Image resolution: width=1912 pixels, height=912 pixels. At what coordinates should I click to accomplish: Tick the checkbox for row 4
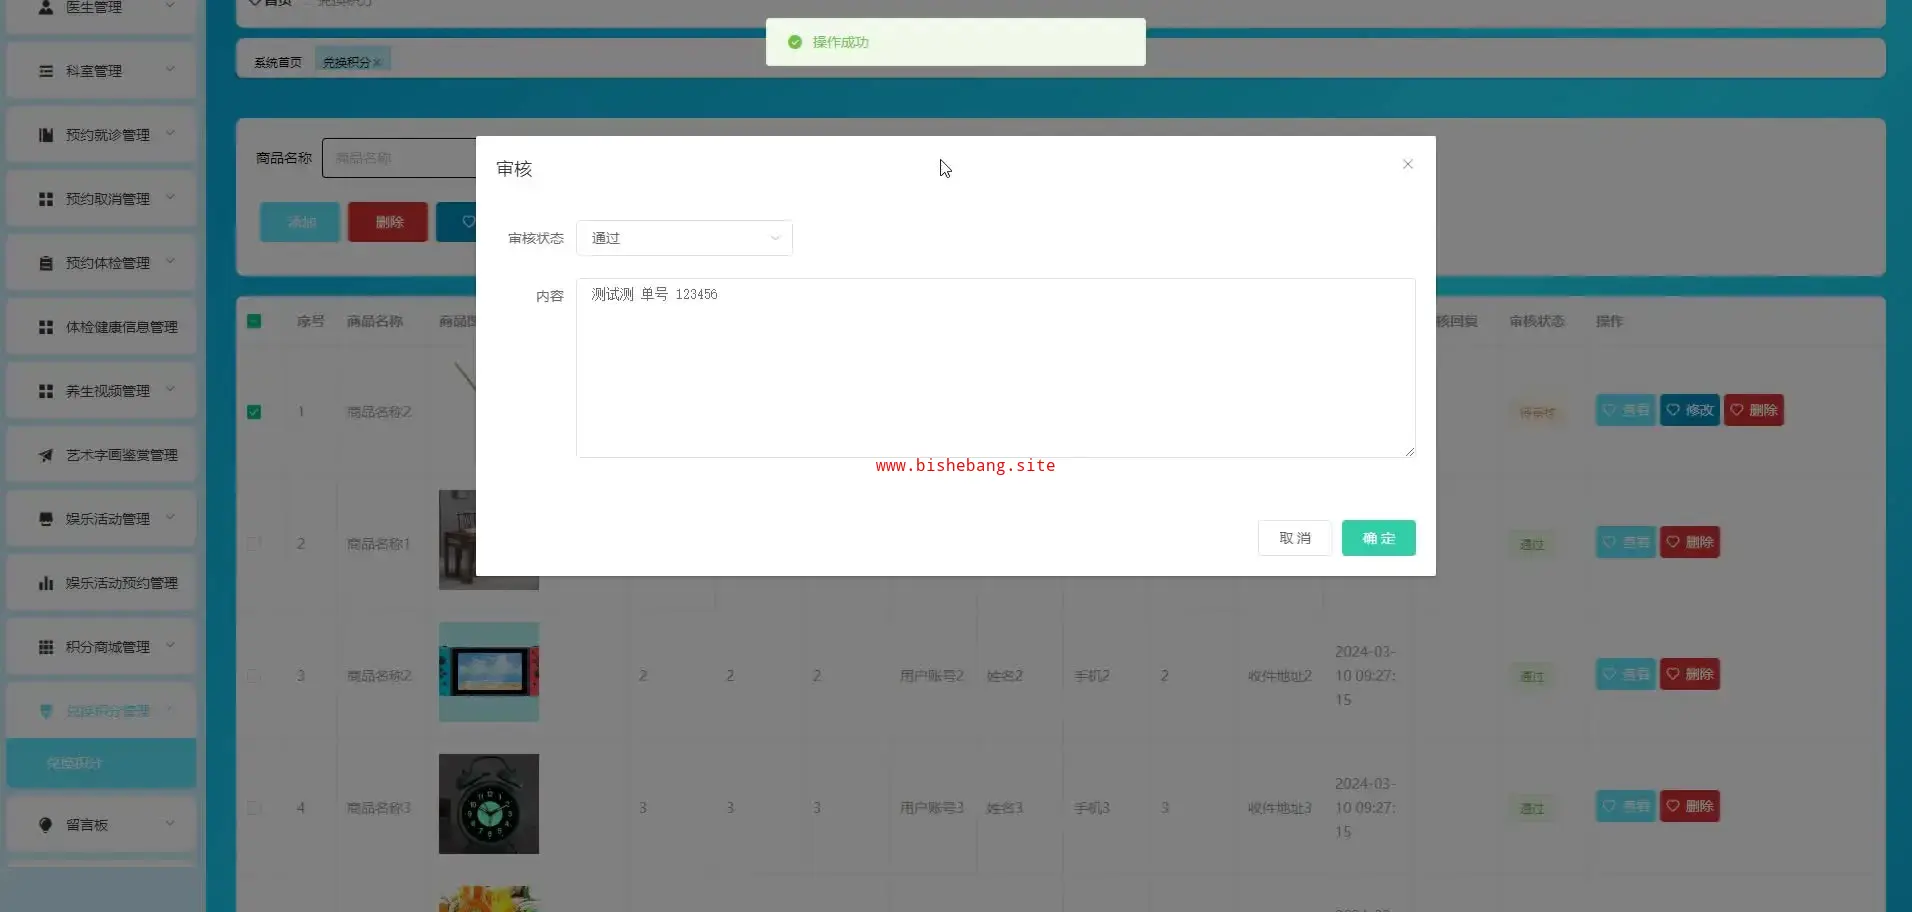(x=254, y=808)
